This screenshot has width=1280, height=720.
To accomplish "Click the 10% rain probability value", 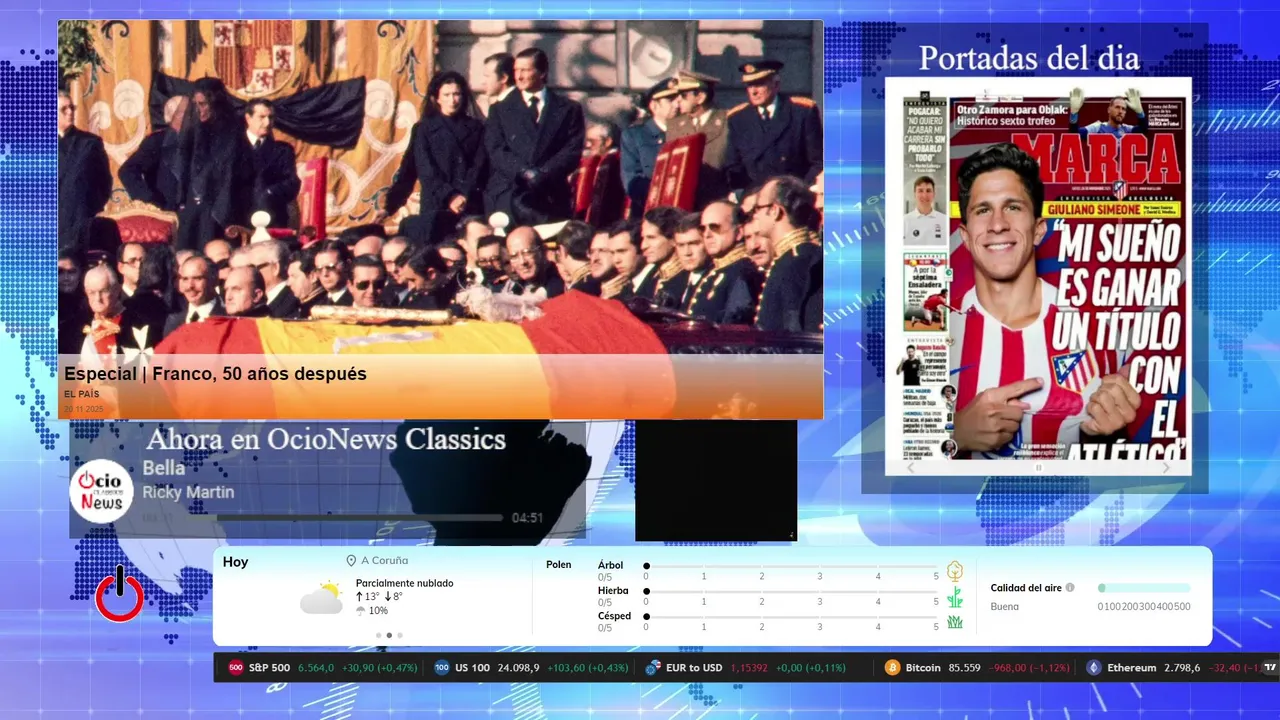I will 378,611.
